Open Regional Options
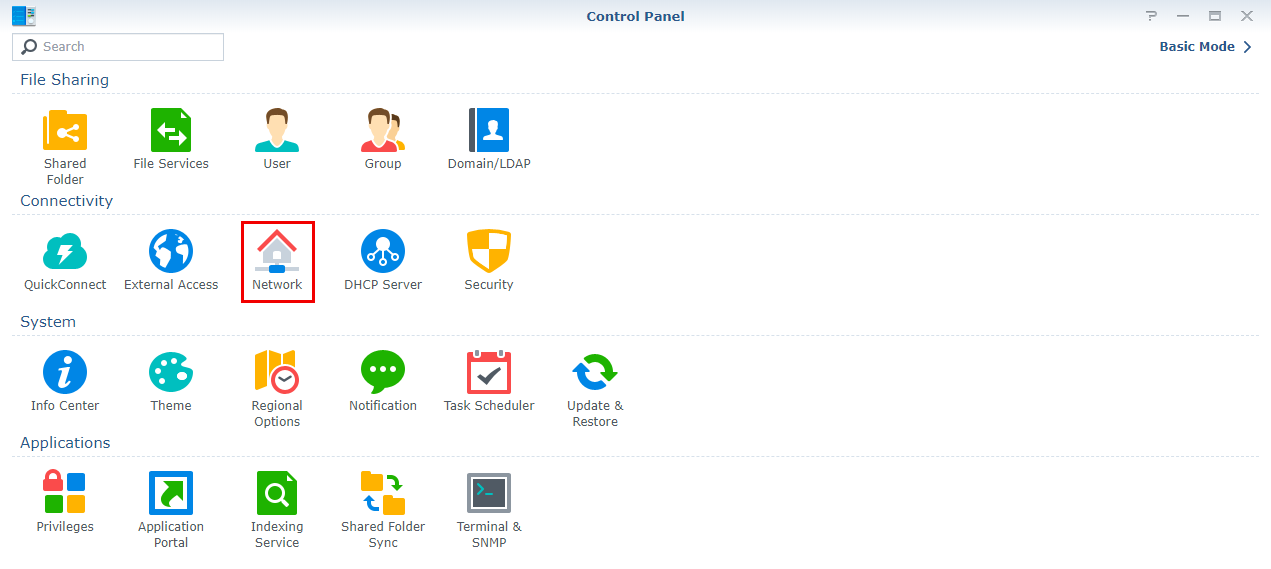The width and height of the screenshot is (1271, 569). 277,373
